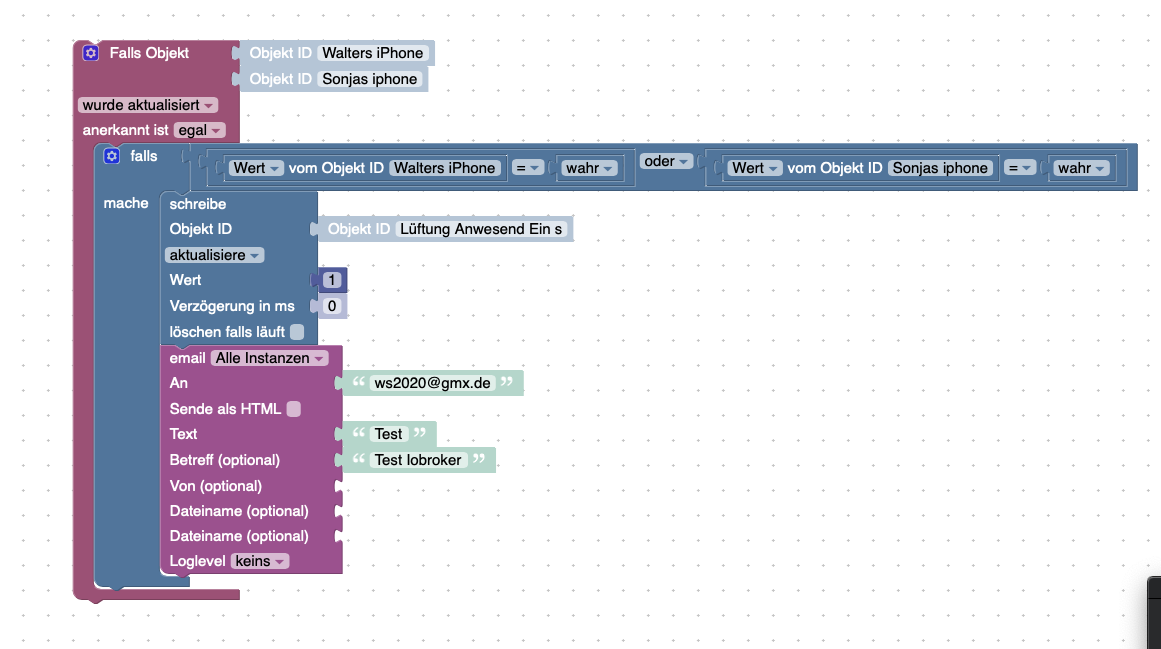Select trigger Objekt ID 'Sonjas iphone' field

(x=369, y=79)
